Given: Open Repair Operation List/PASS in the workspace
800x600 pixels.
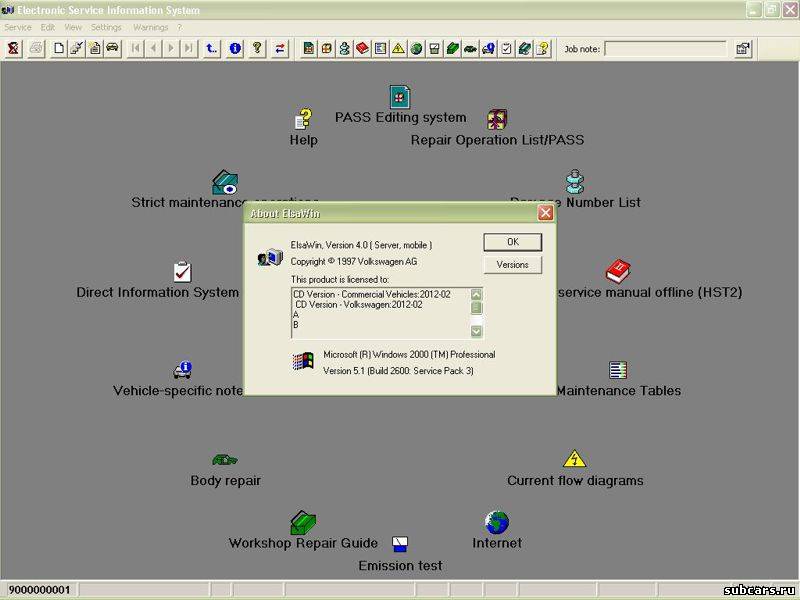Looking at the screenshot, I should coord(497,119).
